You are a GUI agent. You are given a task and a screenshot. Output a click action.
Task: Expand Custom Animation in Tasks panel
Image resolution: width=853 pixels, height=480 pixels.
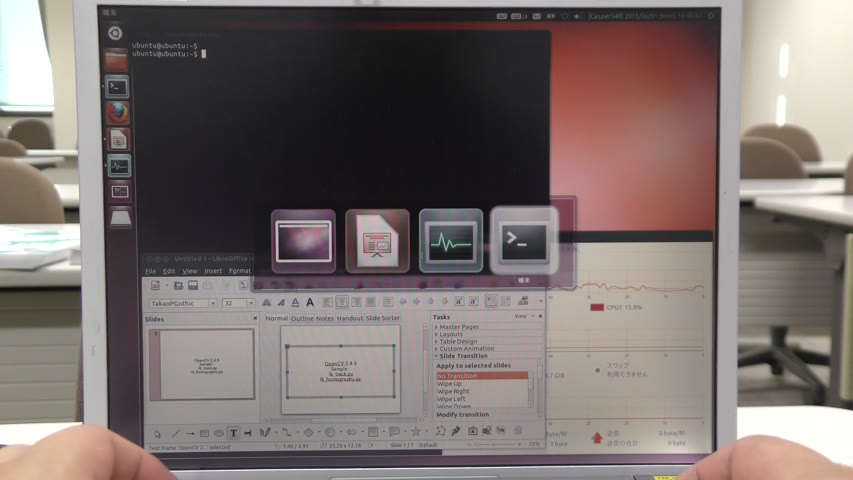[x=465, y=348]
